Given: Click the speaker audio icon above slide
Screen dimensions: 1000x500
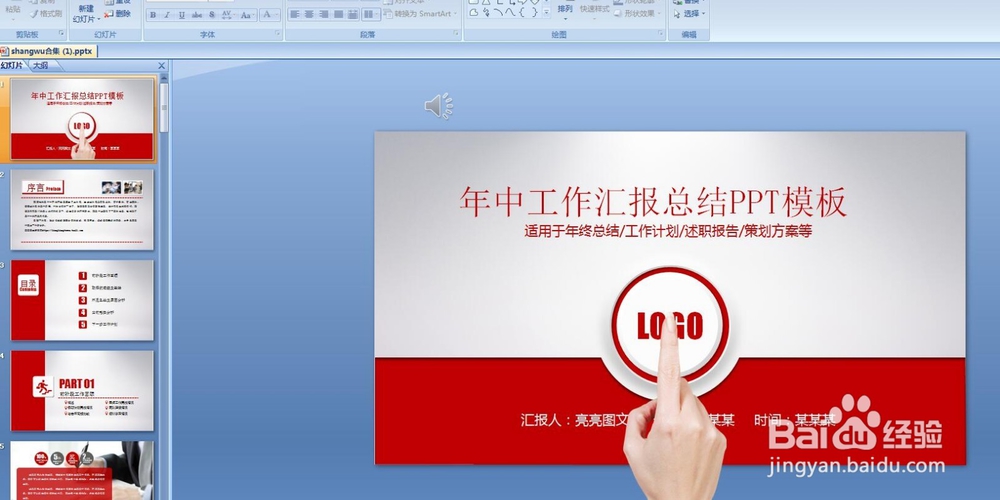Looking at the screenshot, I should 439,106.
